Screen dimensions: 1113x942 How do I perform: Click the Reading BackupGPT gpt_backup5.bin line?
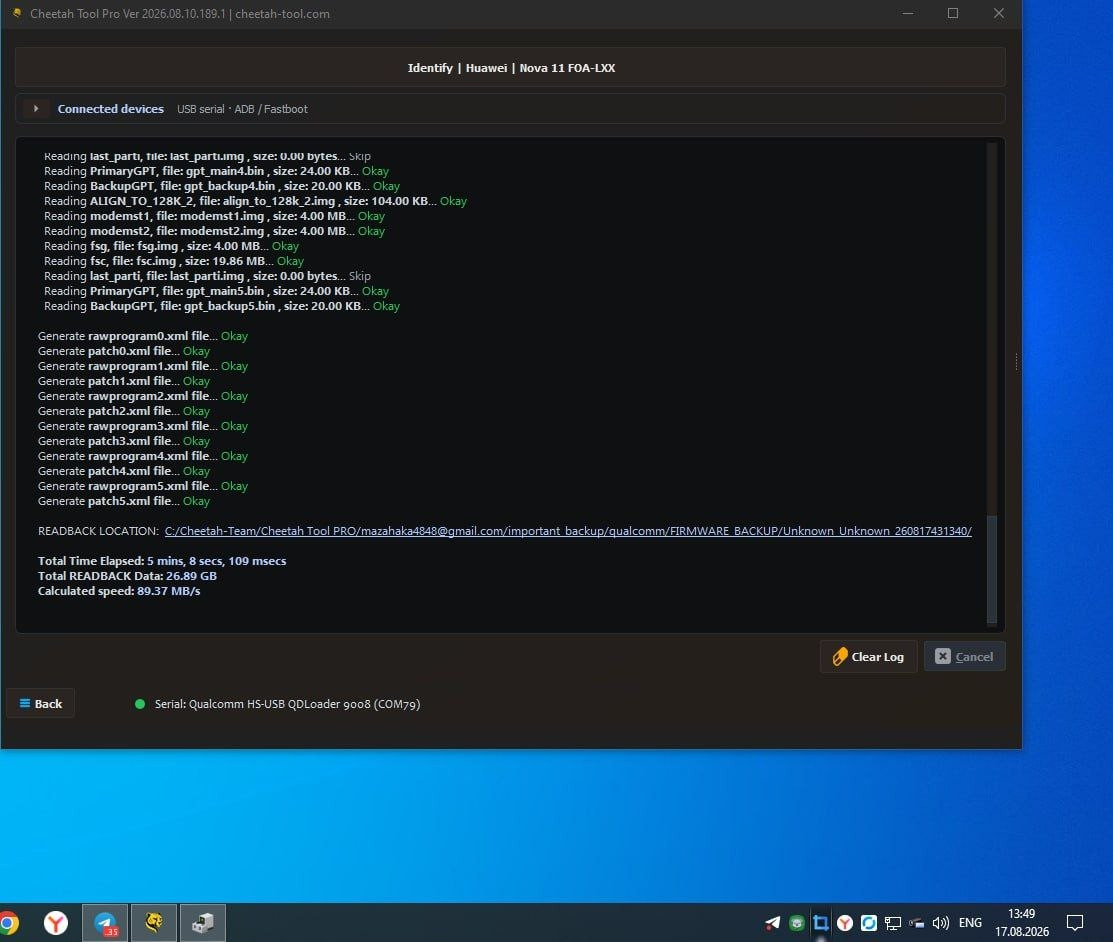222,306
